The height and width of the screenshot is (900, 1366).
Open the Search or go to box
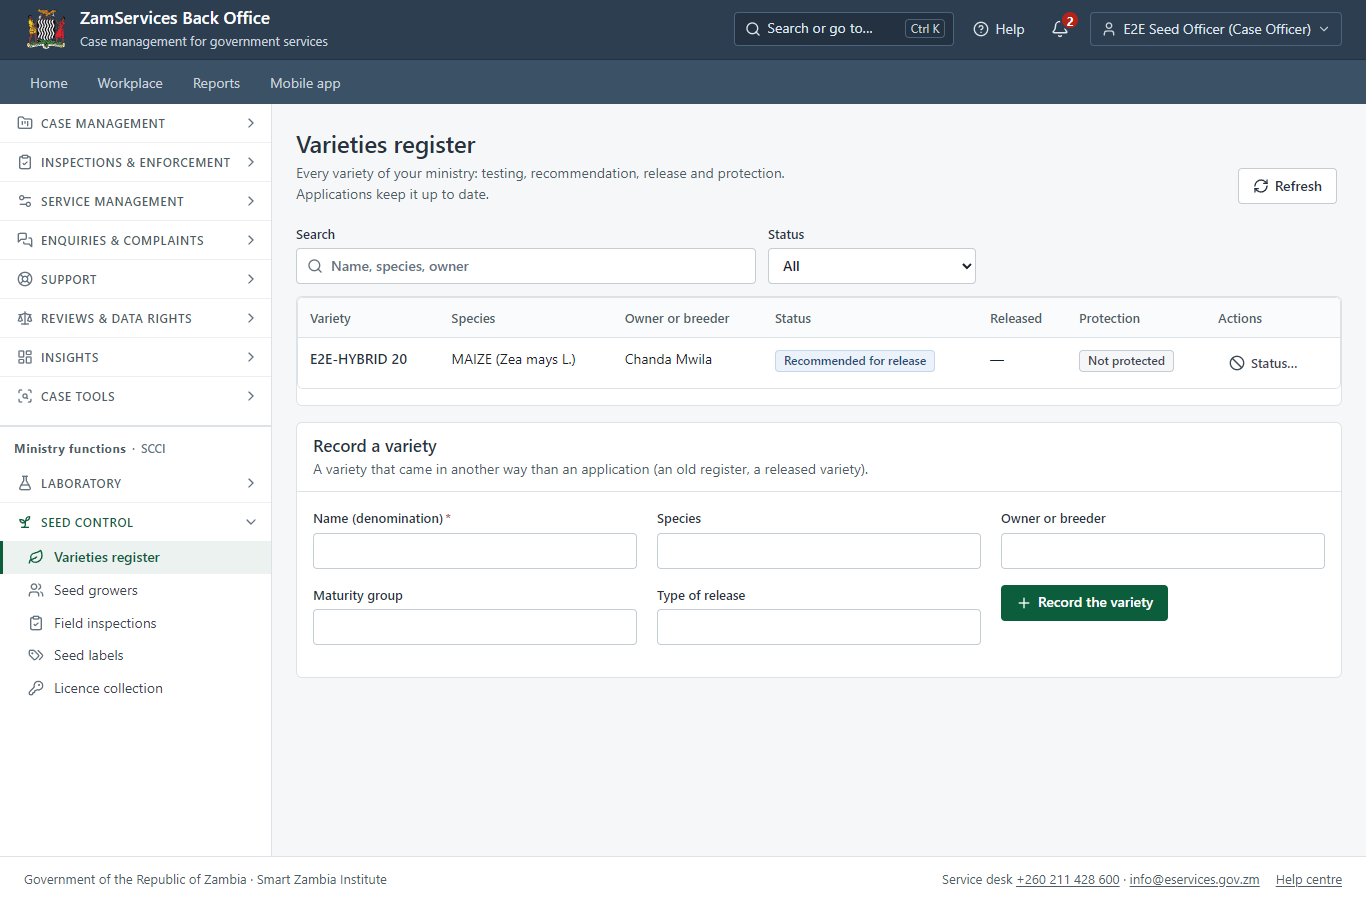pyautogui.click(x=844, y=29)
